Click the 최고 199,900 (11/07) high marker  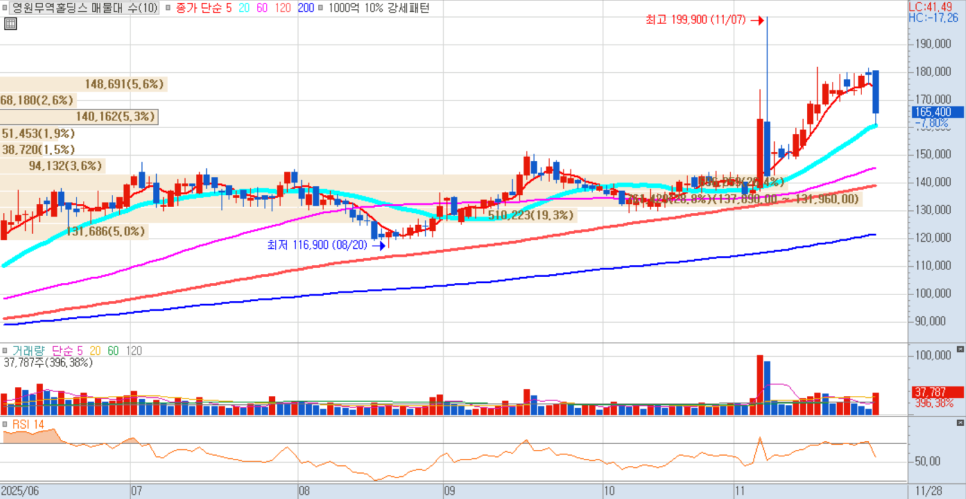pyautogui.click(x=705, y=20)
